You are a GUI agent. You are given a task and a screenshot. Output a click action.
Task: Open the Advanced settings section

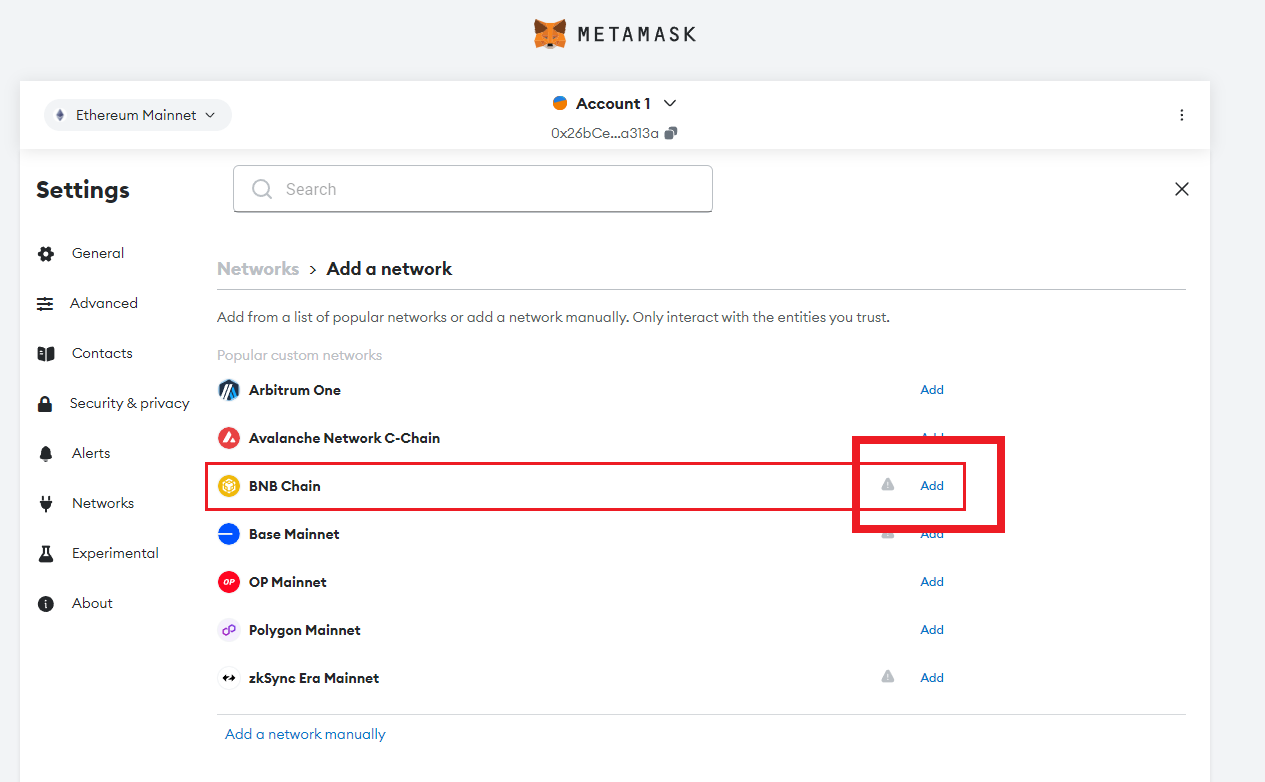pyautogui.click(x=103, y=304)
